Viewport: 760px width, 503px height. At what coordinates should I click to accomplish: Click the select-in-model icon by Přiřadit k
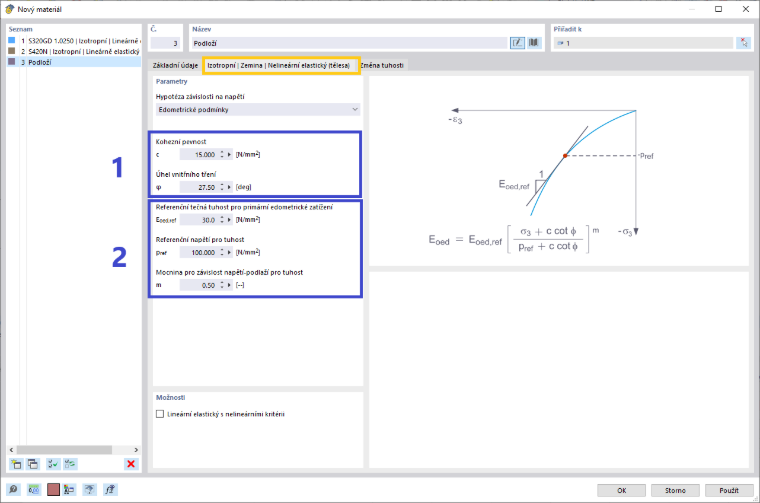[744, 43]
